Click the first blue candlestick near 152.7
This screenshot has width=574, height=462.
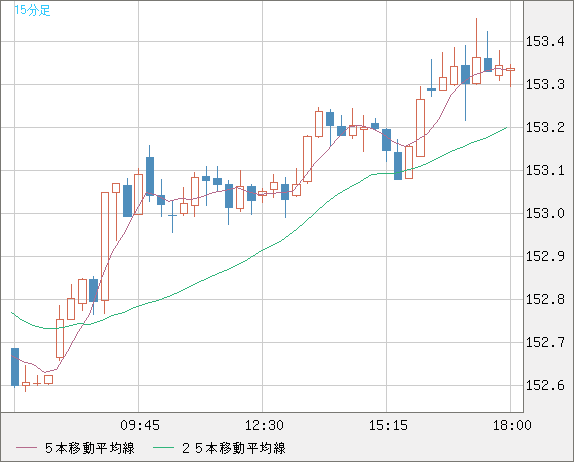click(x=15, y=367)
